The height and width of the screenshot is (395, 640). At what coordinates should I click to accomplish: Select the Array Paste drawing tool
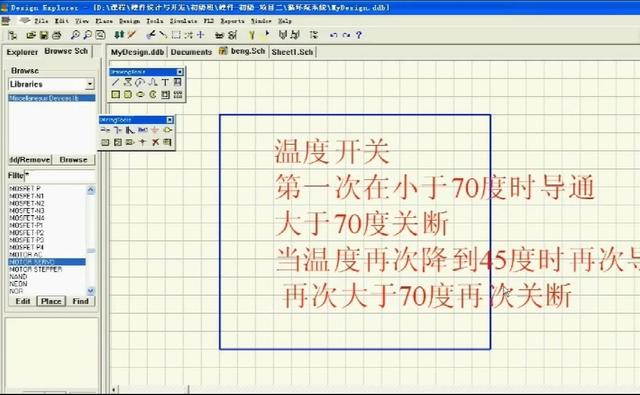178,95
